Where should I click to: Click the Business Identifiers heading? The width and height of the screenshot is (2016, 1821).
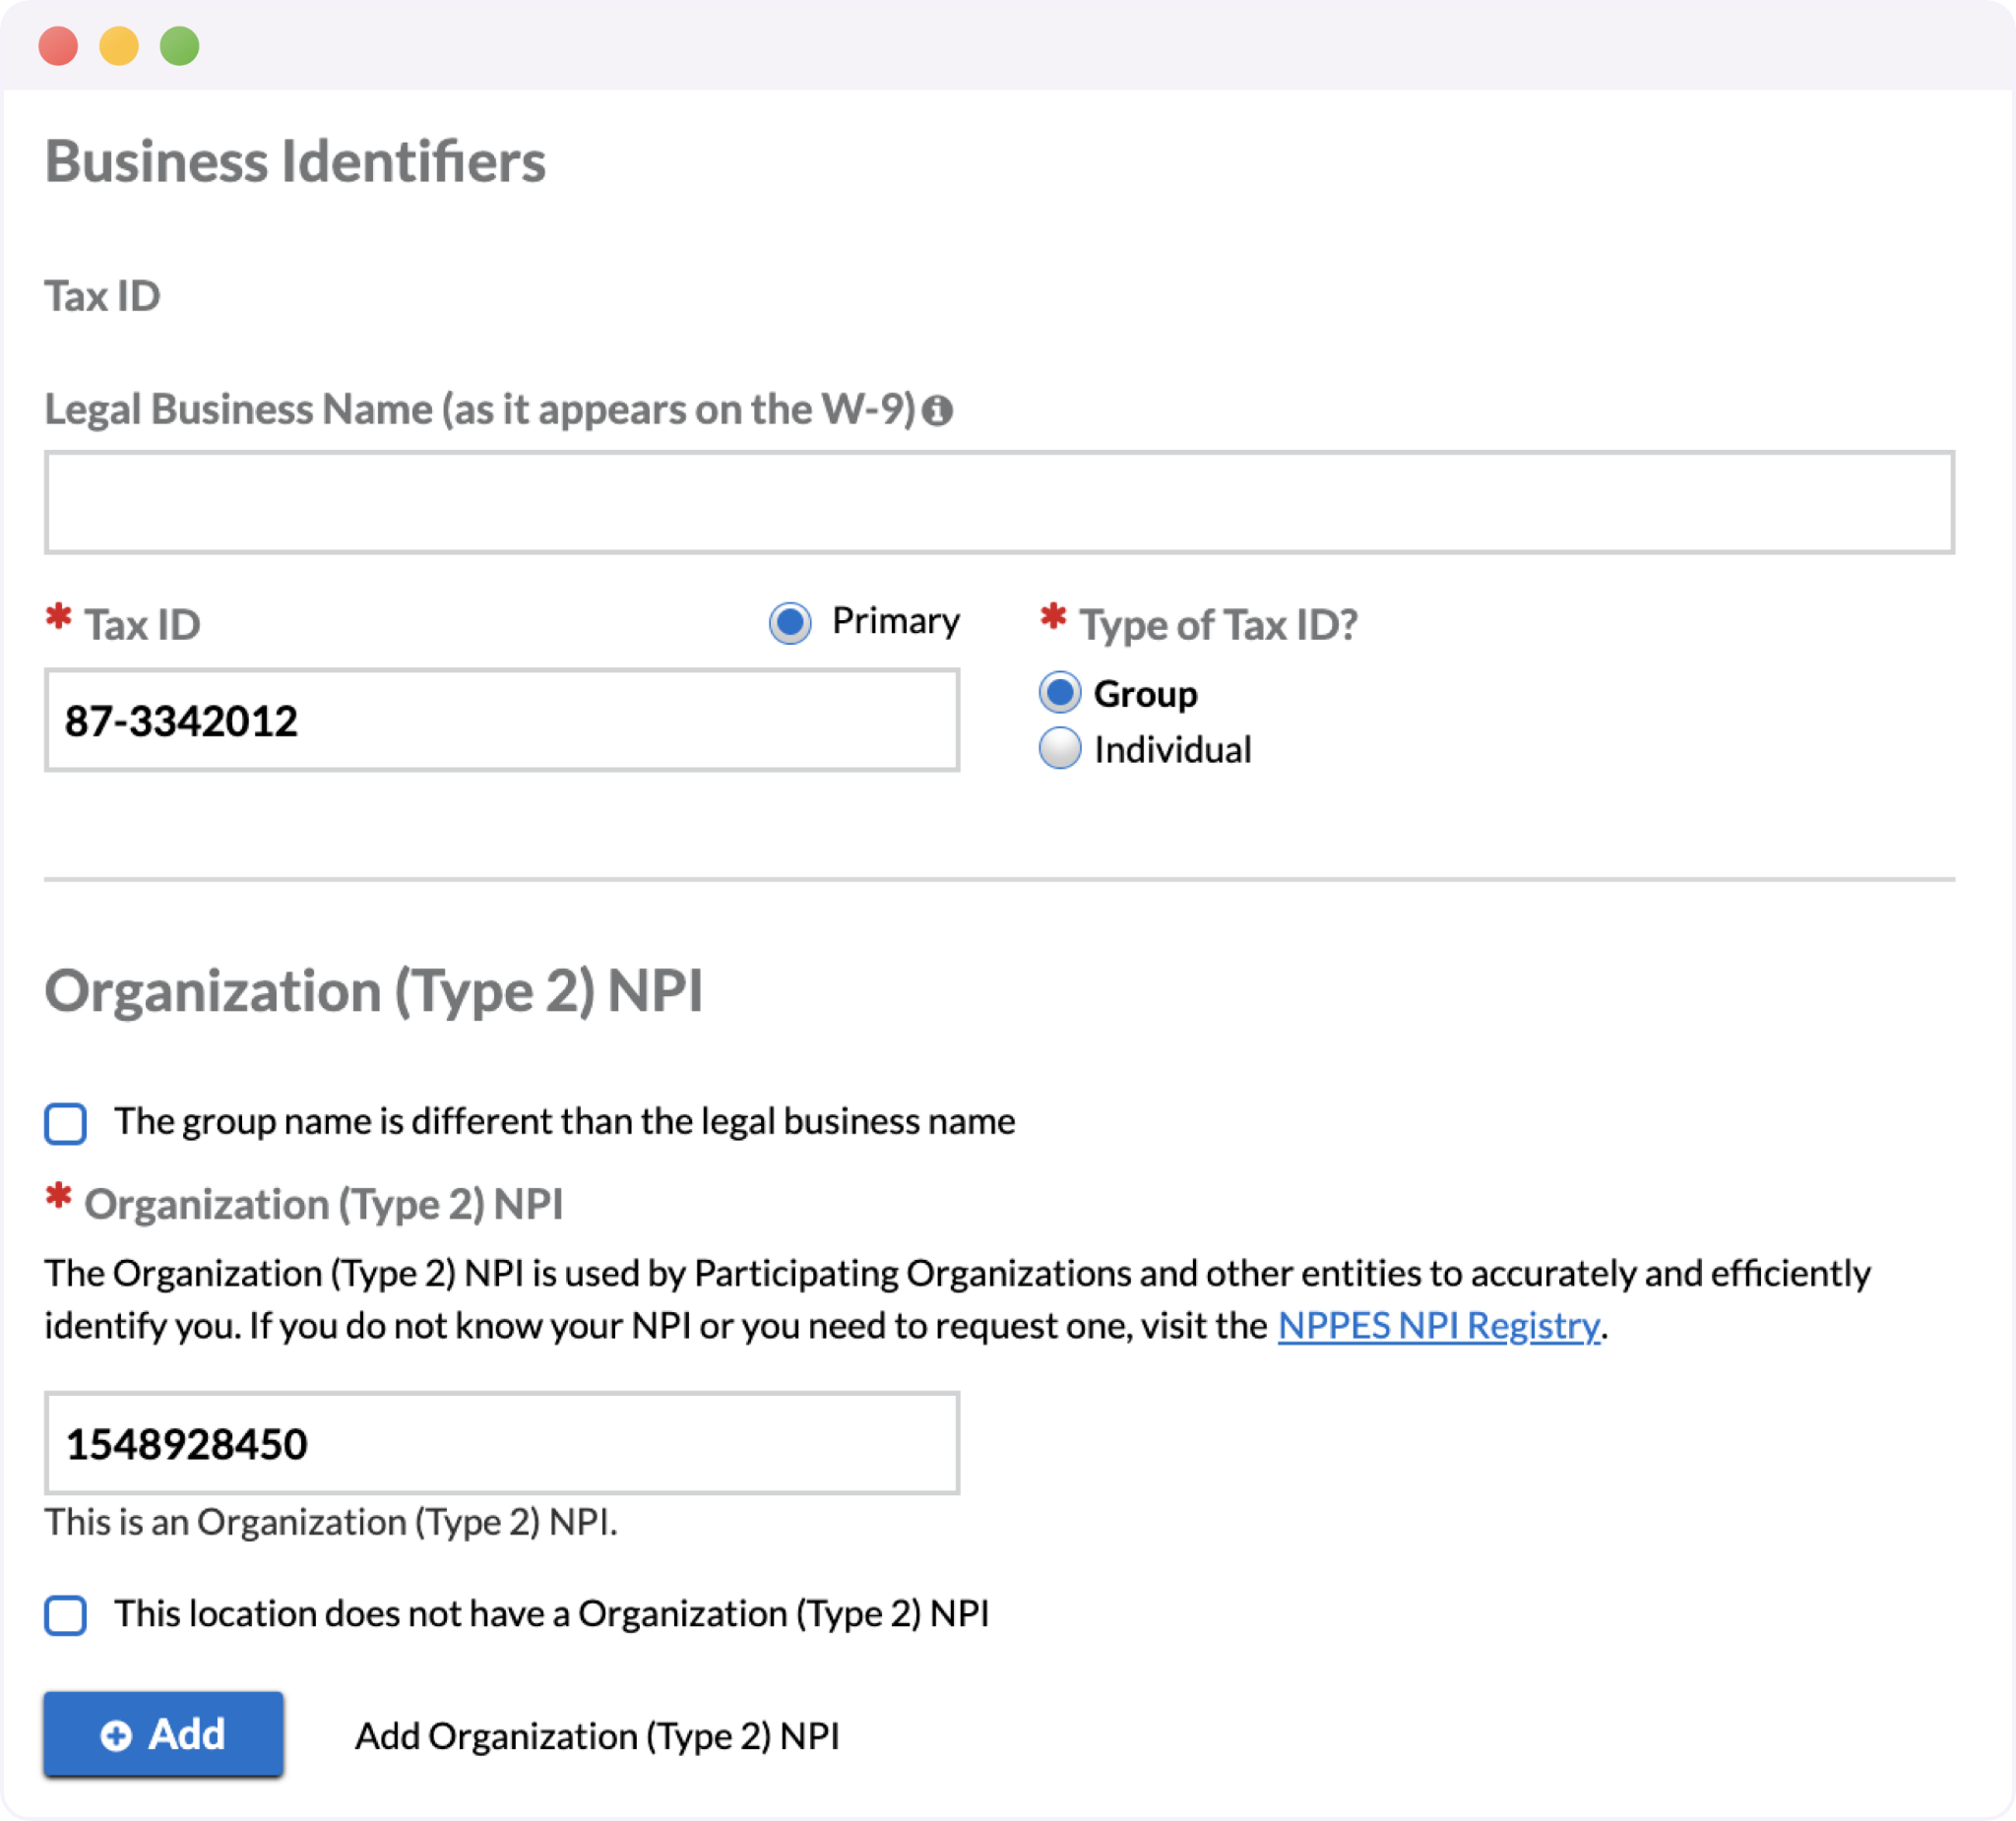pyautogui.click(x=295, y=161)
